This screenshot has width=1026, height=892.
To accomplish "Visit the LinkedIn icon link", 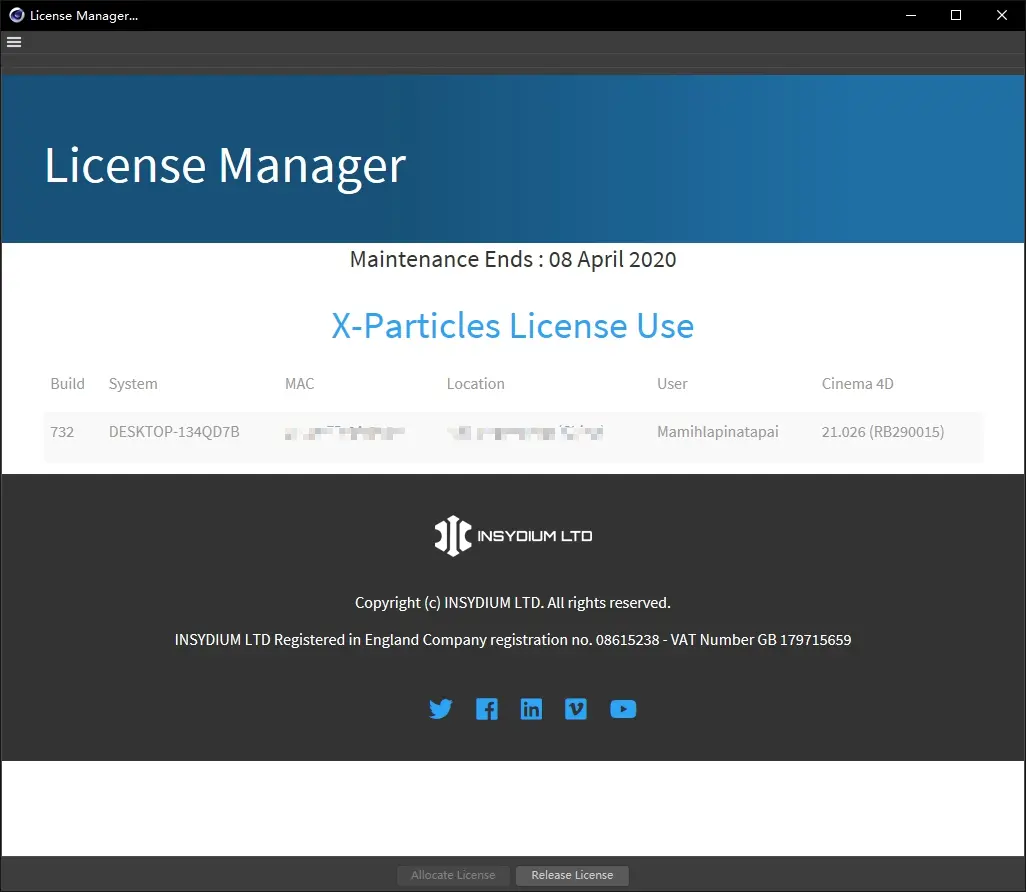I will click(531, 709).
